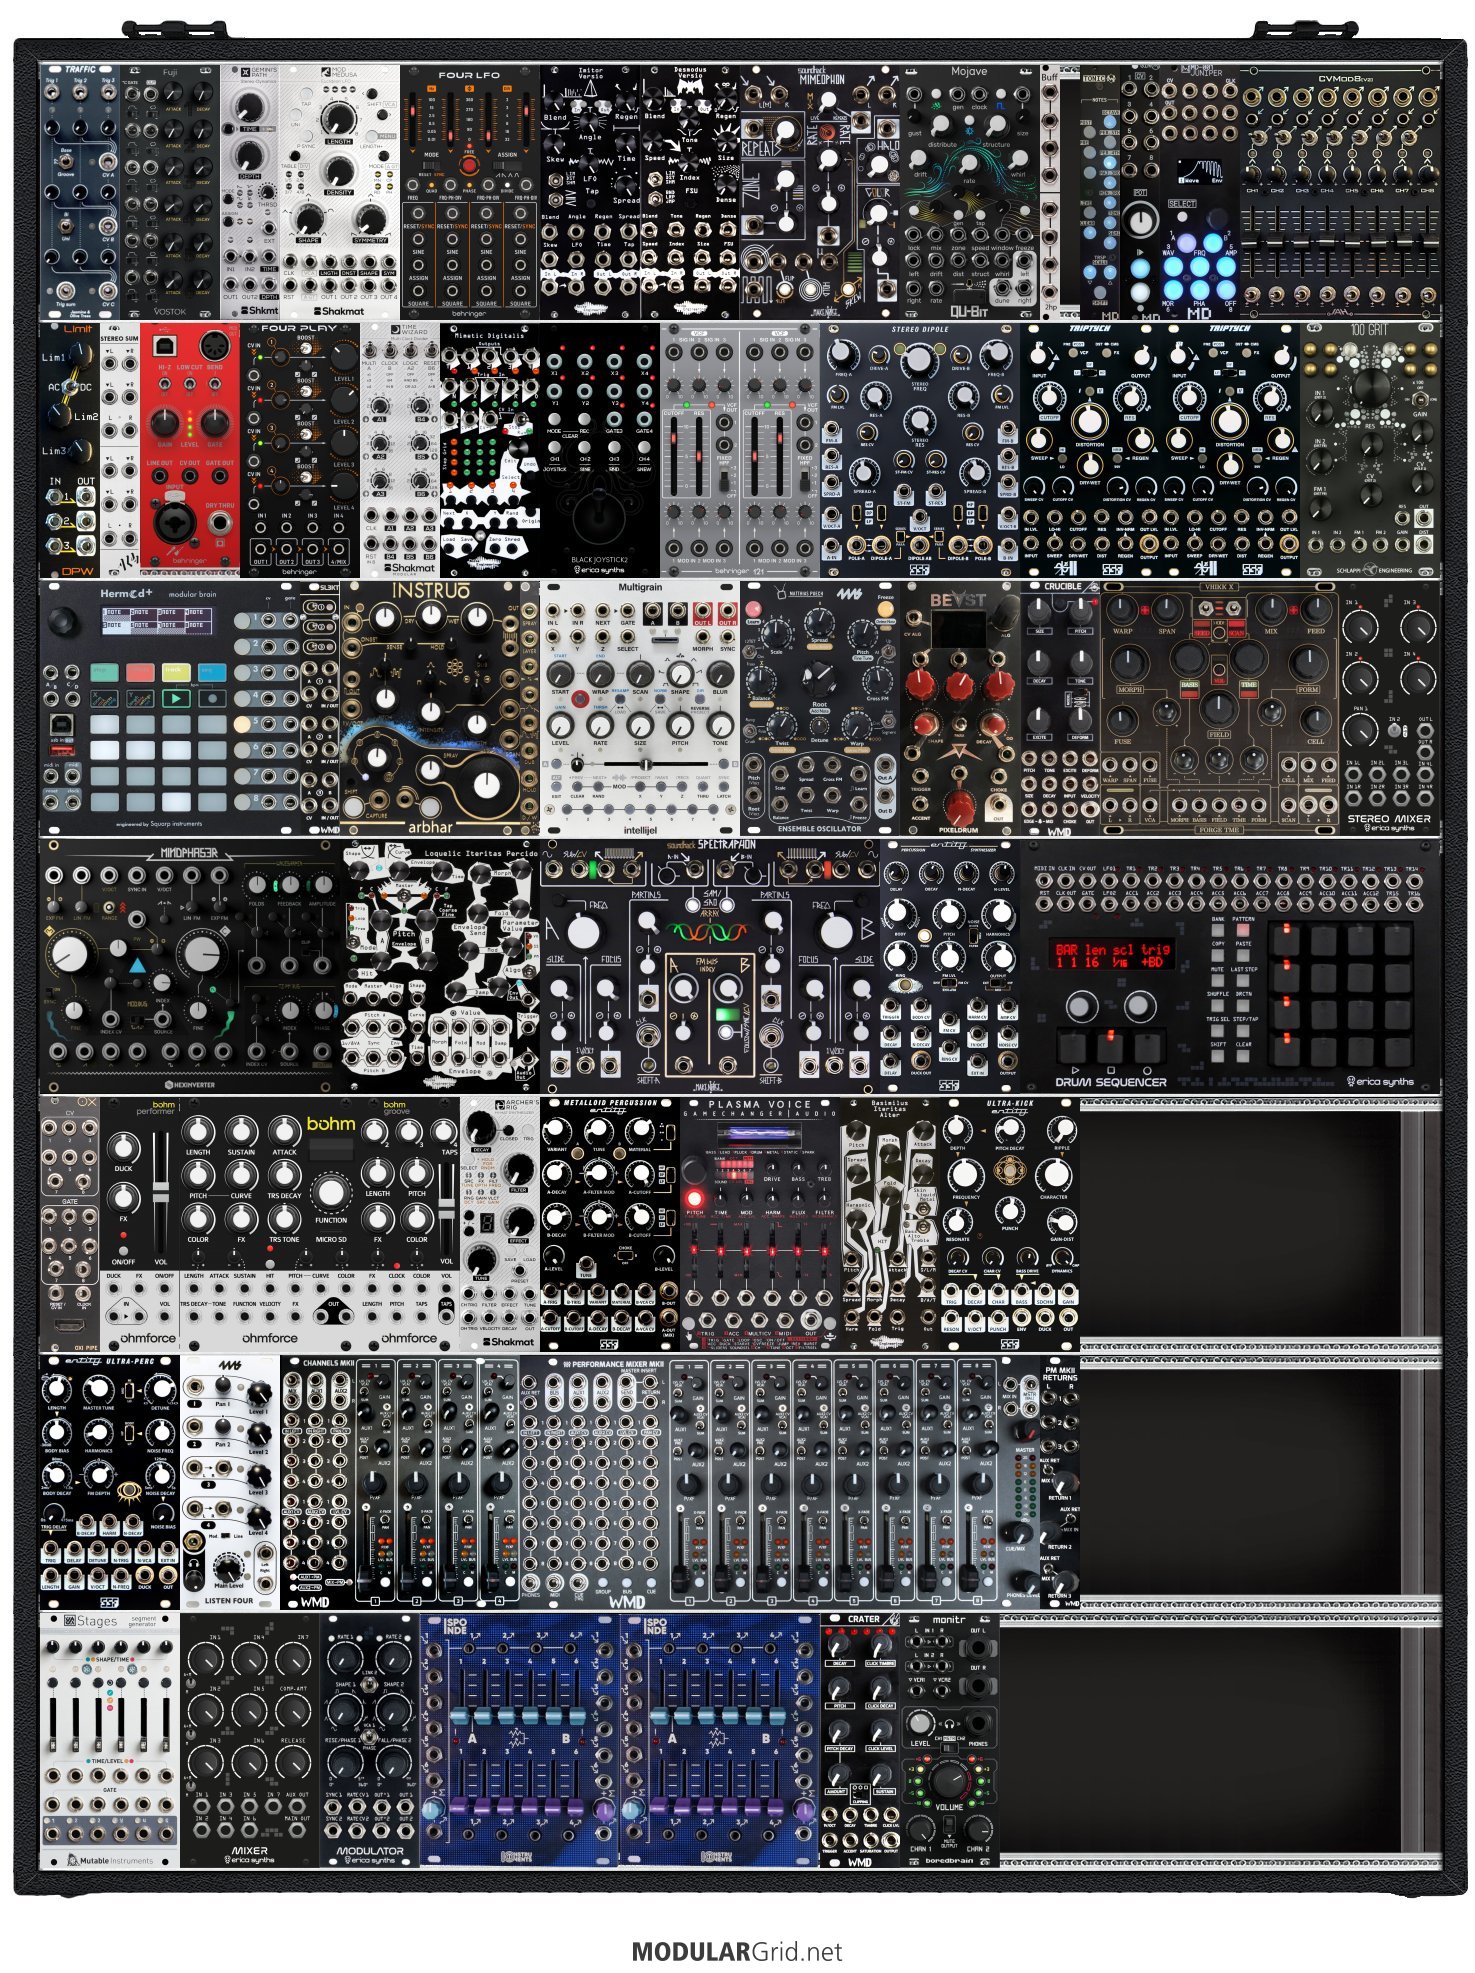The height and width of the screenshot is (1973, 1475).
Task: Click the Vostok Fuji envelope module
Action: (x=170, y=192)
